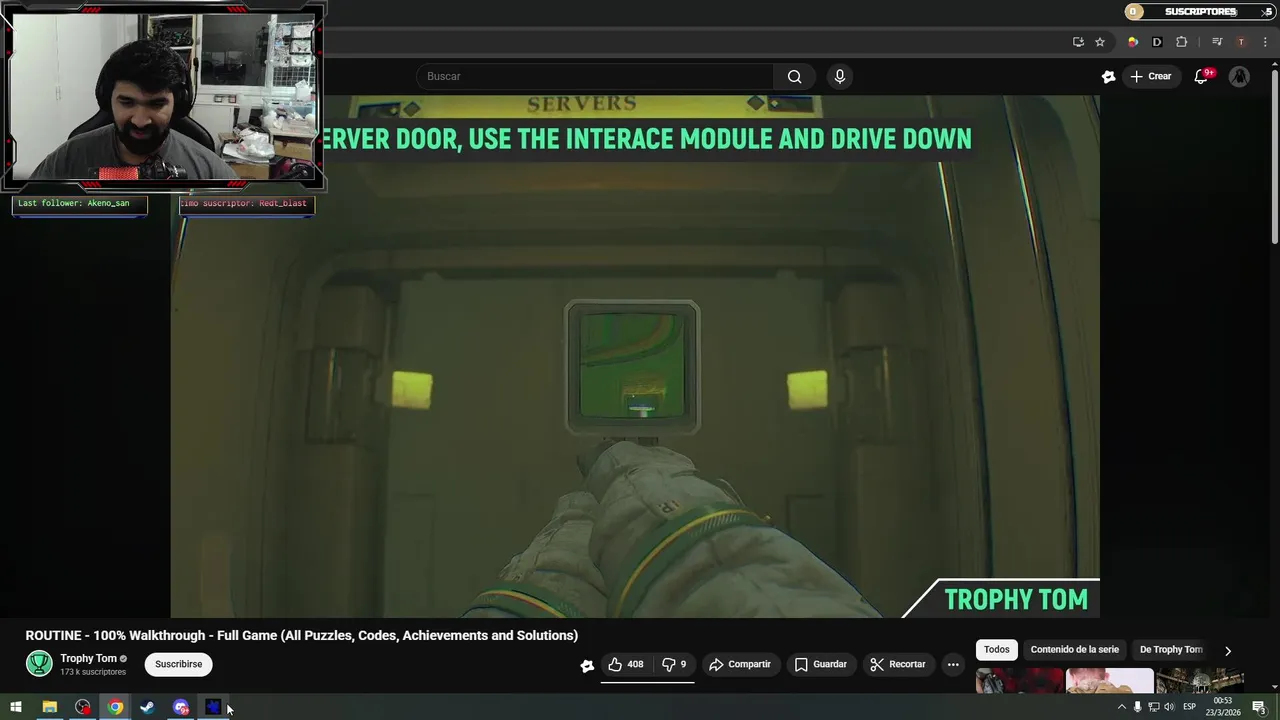This screenshot has height=720, width=1280.
Task: Click the install app icon in address bar
Action: (1078, 42)
